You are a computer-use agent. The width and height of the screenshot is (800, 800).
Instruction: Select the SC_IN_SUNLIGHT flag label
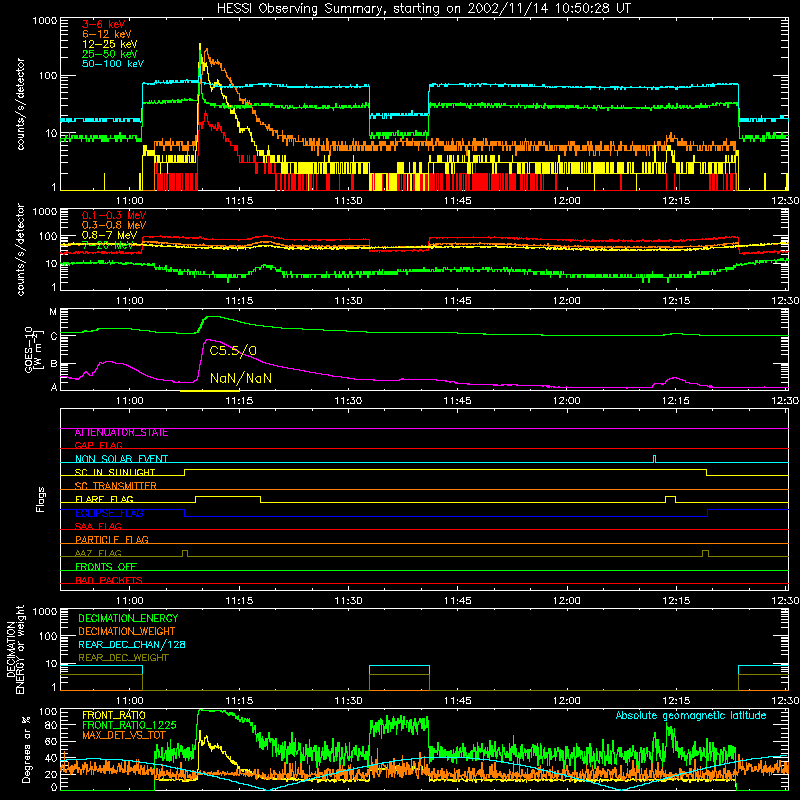pyautogui.click(x=115, y=472)
